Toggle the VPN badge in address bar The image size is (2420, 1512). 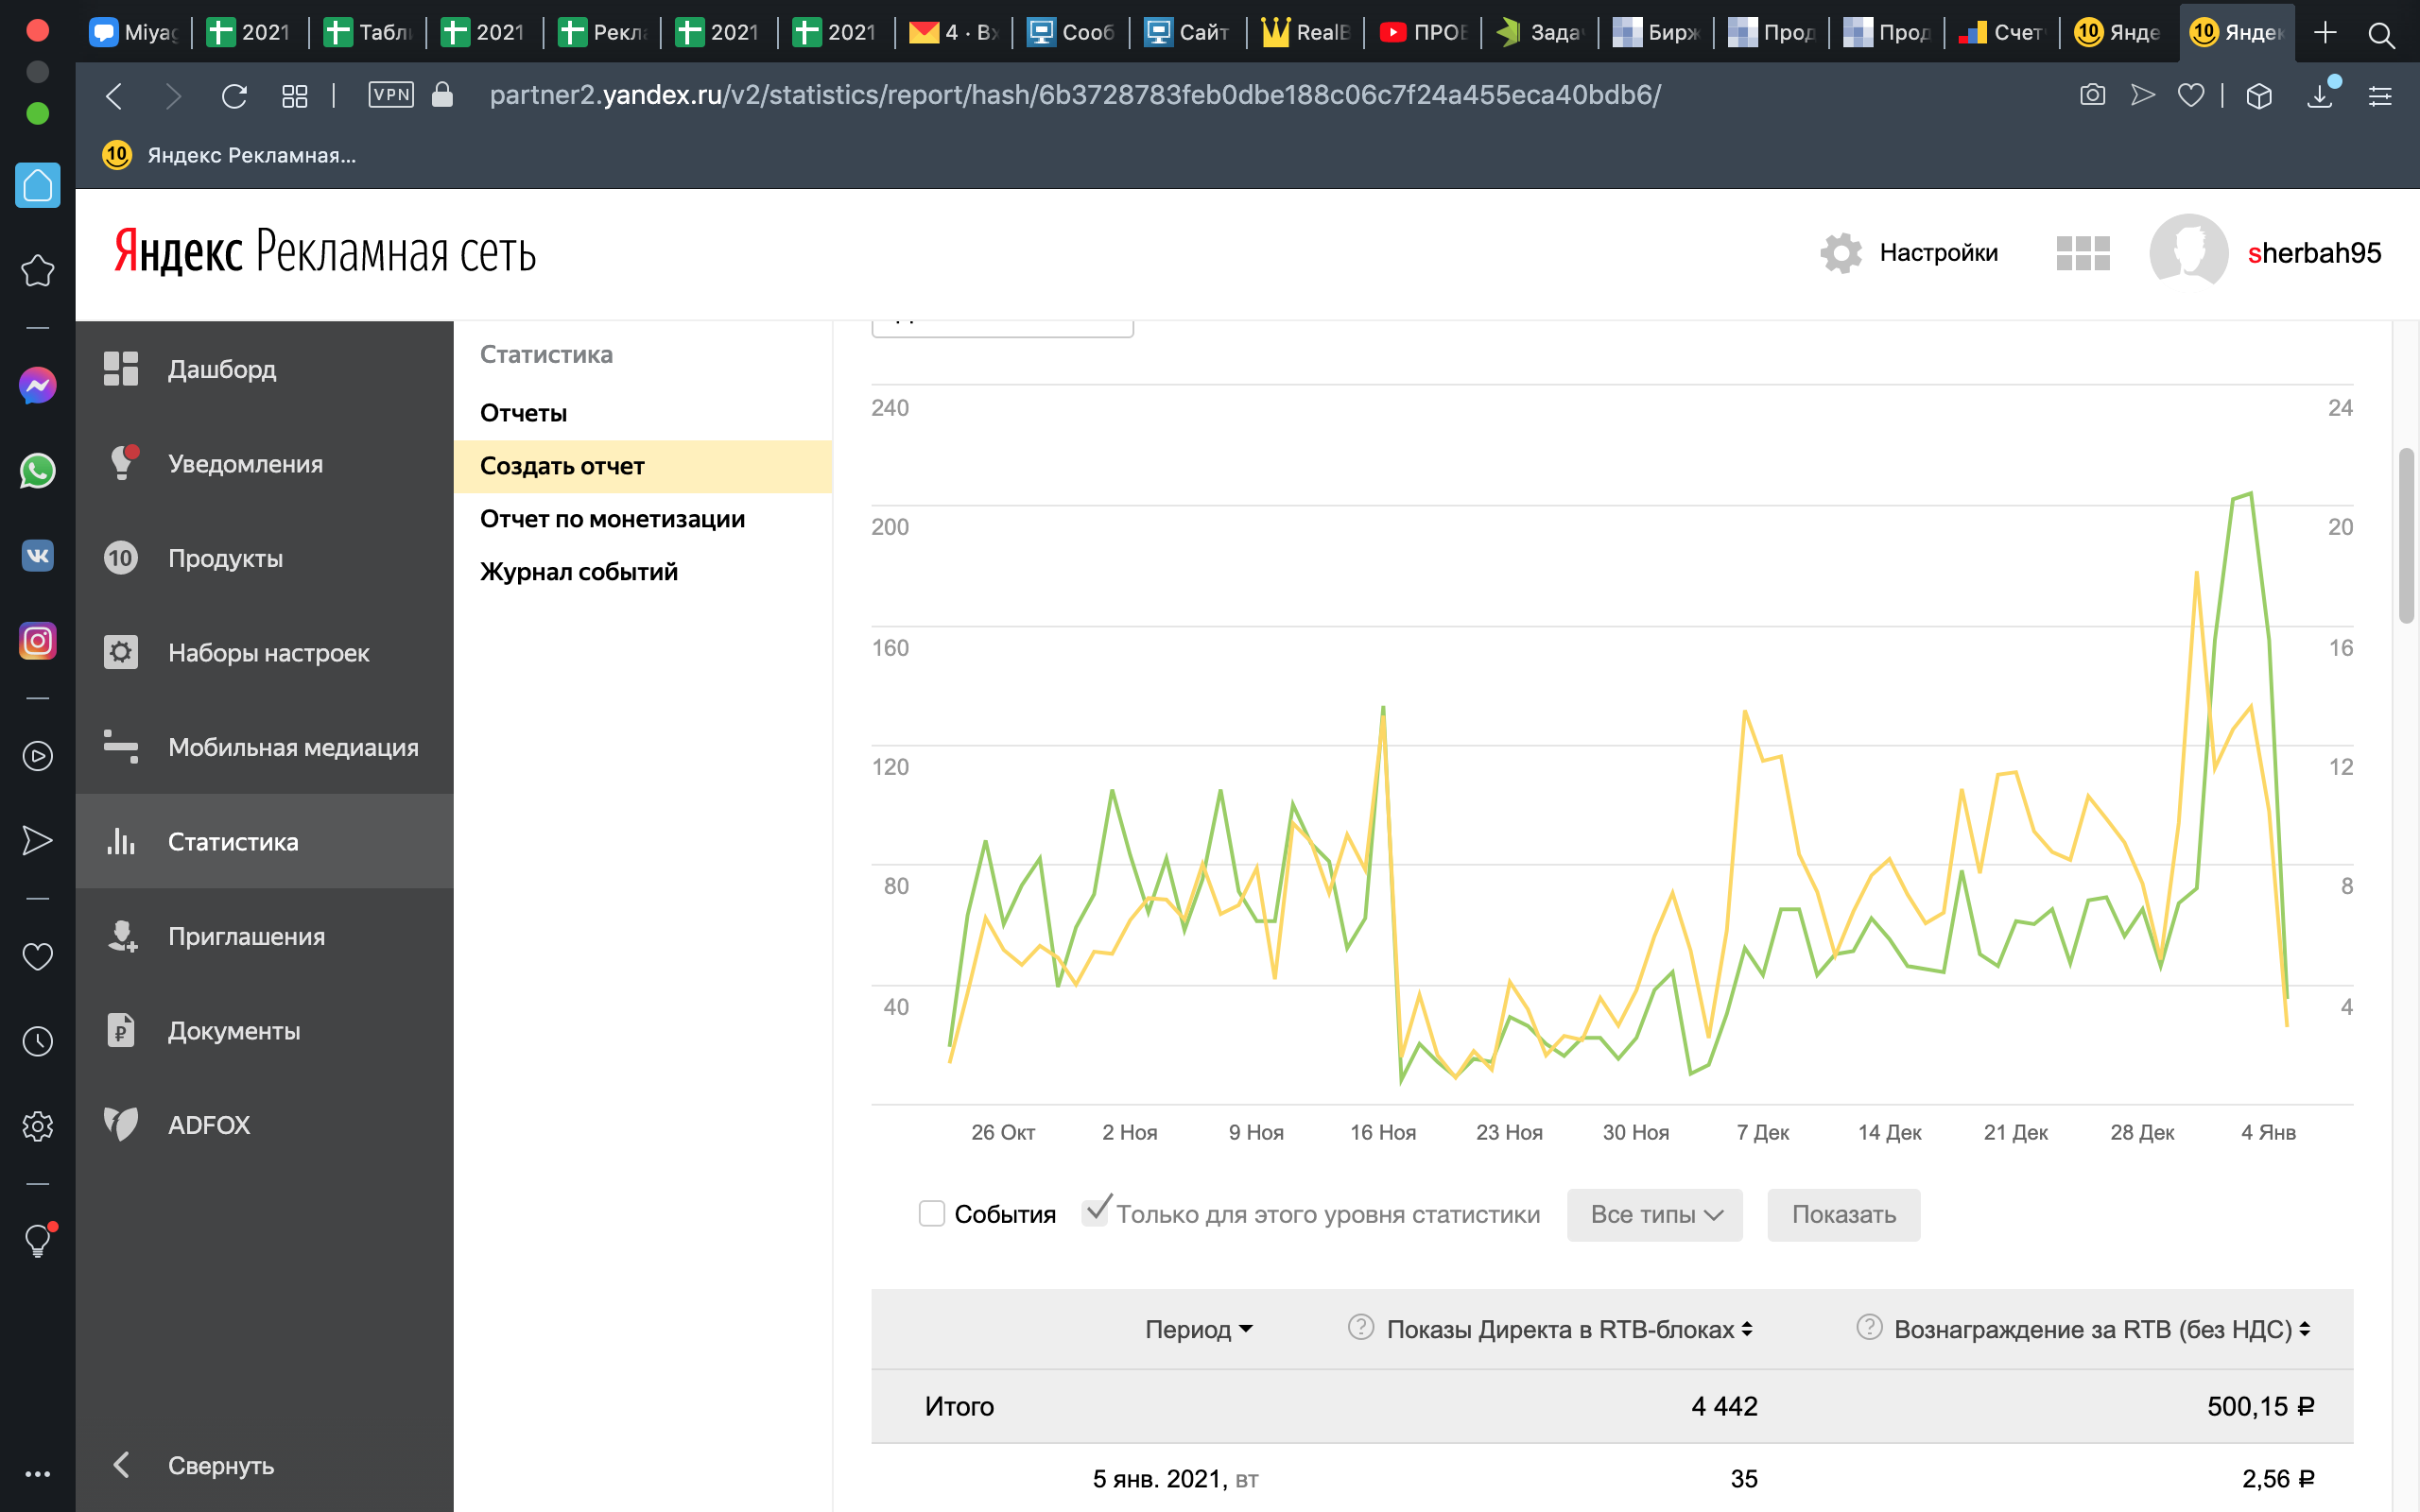pyautogui.click(x=391, y=95)
